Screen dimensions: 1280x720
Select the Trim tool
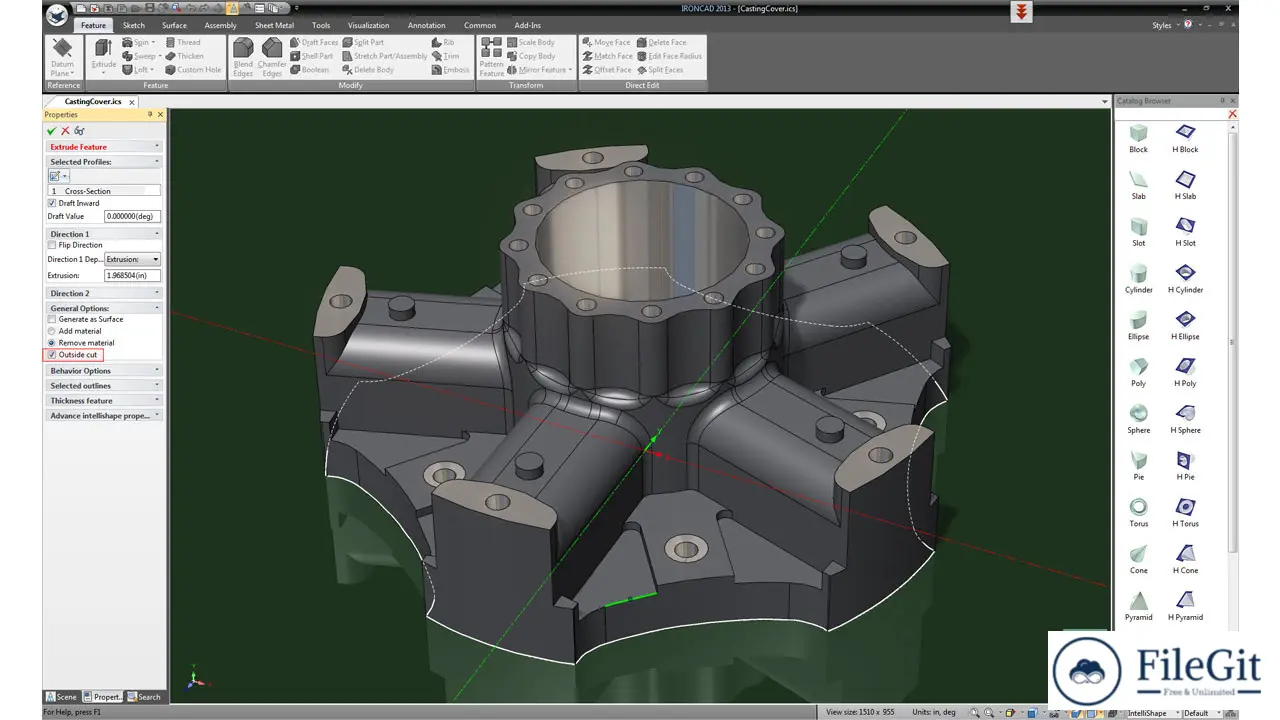(445, 56)
